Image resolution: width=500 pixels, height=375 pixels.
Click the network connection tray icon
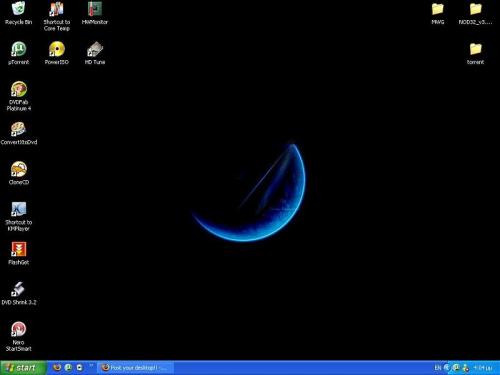click(465, 368)
